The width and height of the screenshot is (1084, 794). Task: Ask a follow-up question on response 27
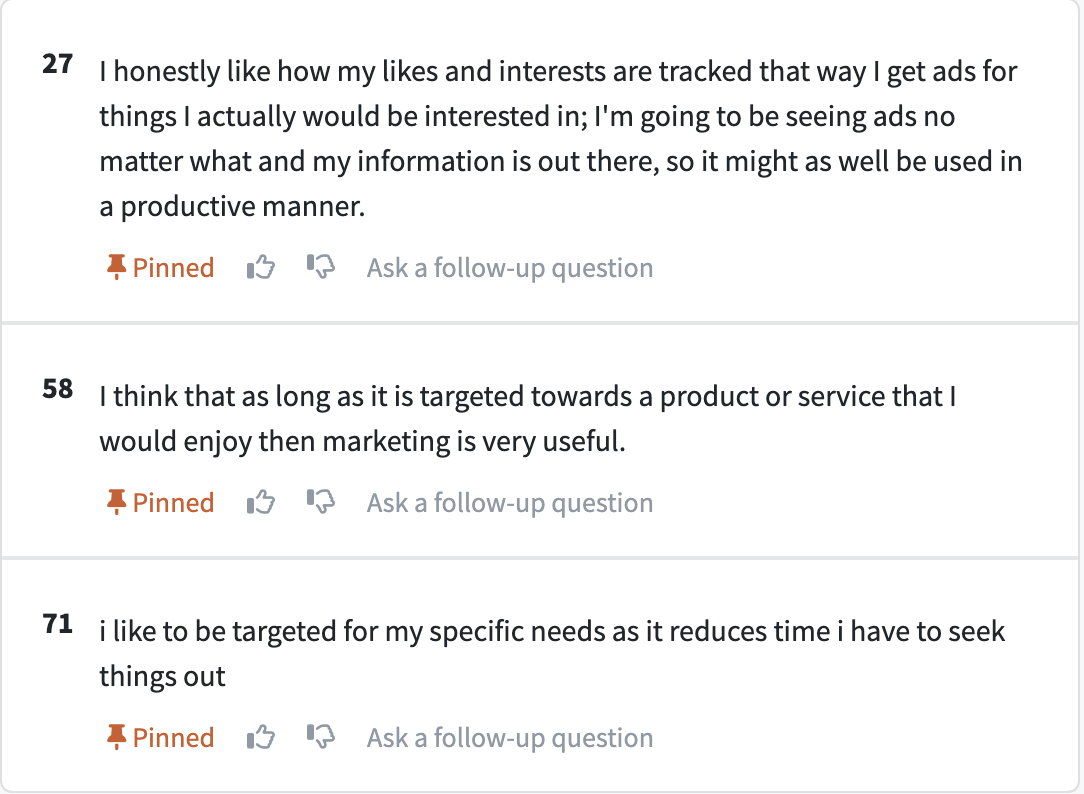coord(510,268)
